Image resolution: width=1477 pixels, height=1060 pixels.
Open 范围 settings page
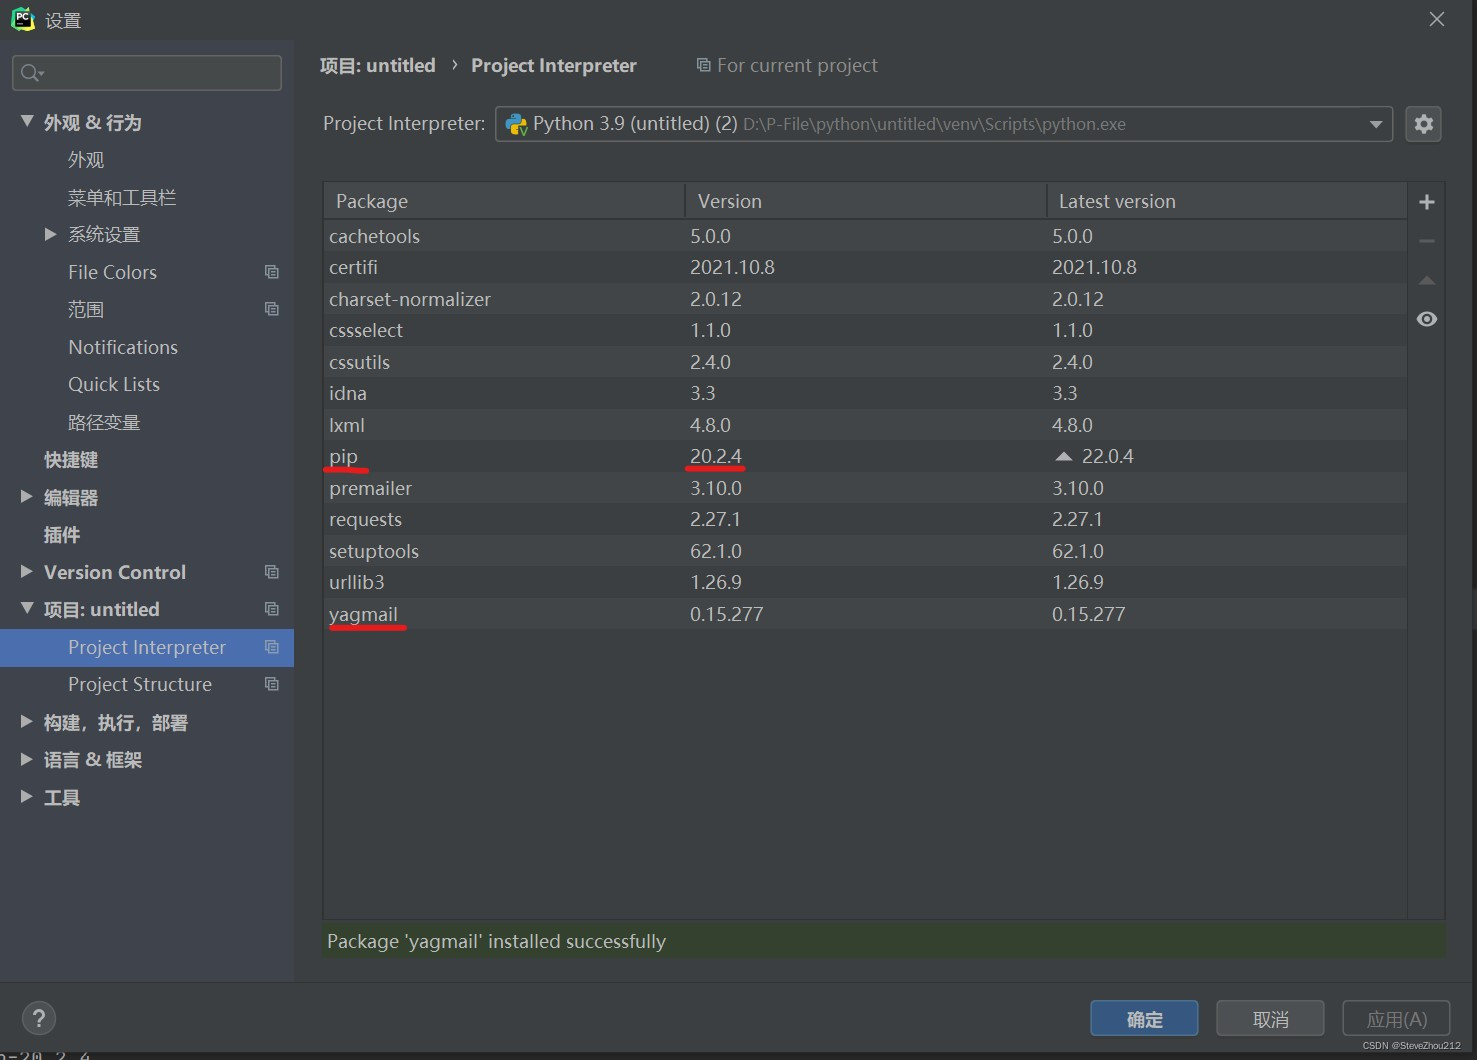[x=86, y=310]
